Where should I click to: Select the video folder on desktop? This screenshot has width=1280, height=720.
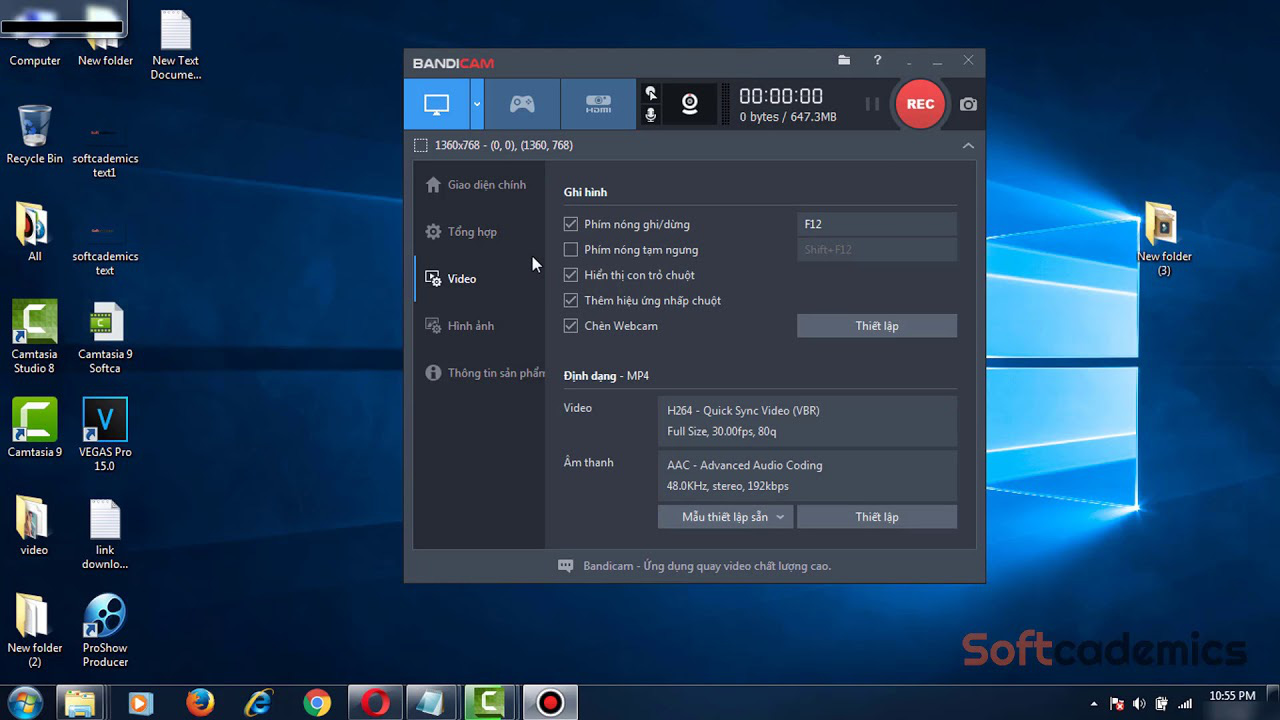(34, 527)
